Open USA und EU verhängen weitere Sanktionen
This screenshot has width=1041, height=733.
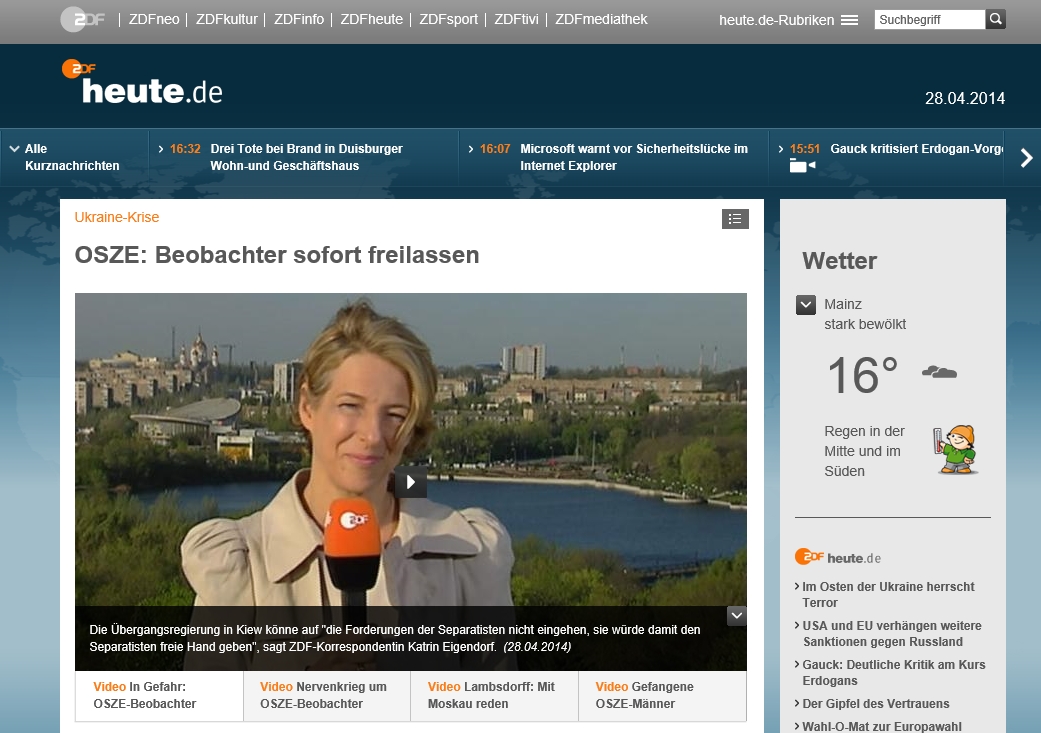pyautogui.click(x=891, y=633)
